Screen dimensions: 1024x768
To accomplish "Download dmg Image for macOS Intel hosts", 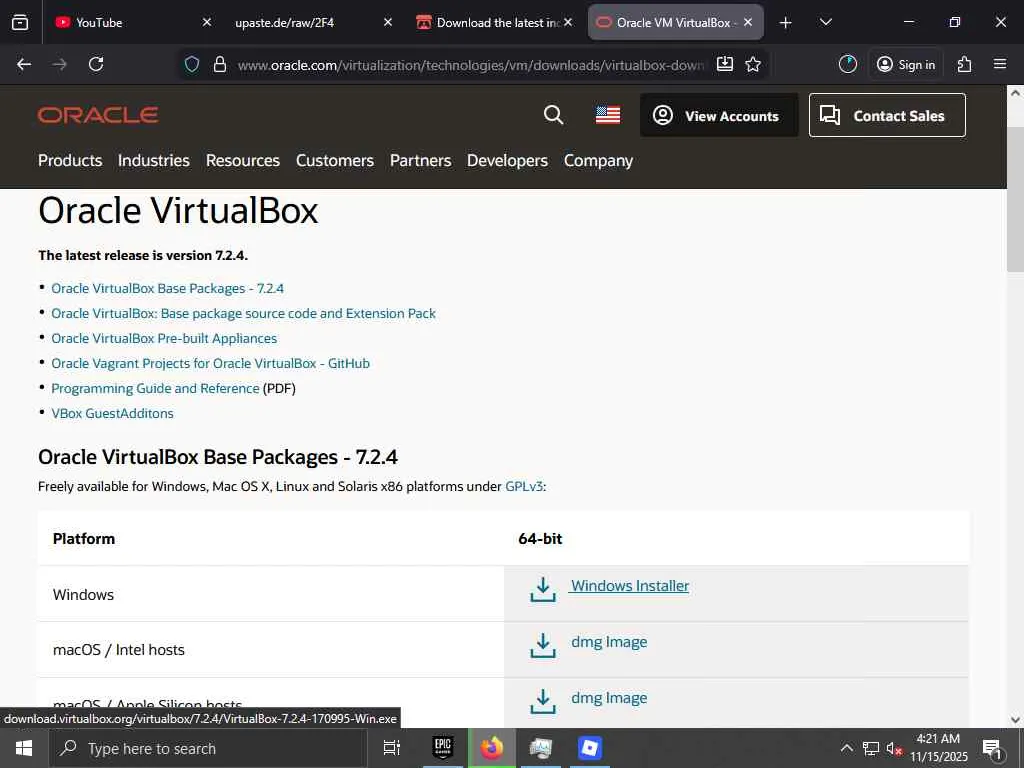I will pos(609,642).
